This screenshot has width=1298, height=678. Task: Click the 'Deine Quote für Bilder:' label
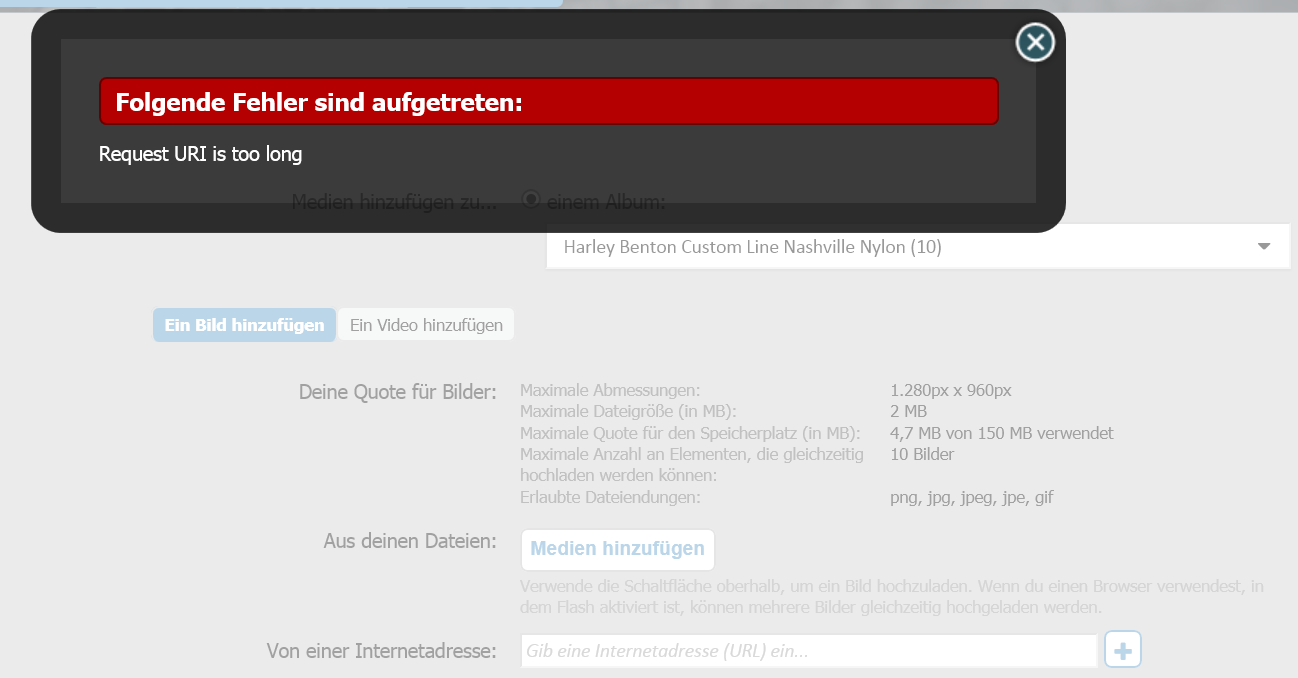(397, 392)
